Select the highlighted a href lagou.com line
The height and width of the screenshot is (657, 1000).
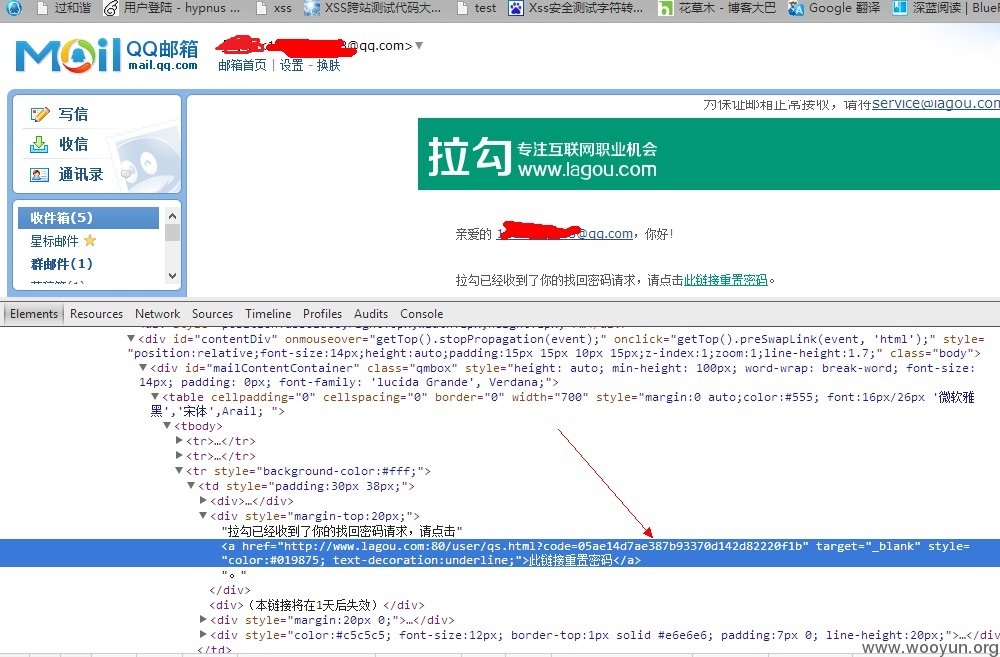point(500,553)
